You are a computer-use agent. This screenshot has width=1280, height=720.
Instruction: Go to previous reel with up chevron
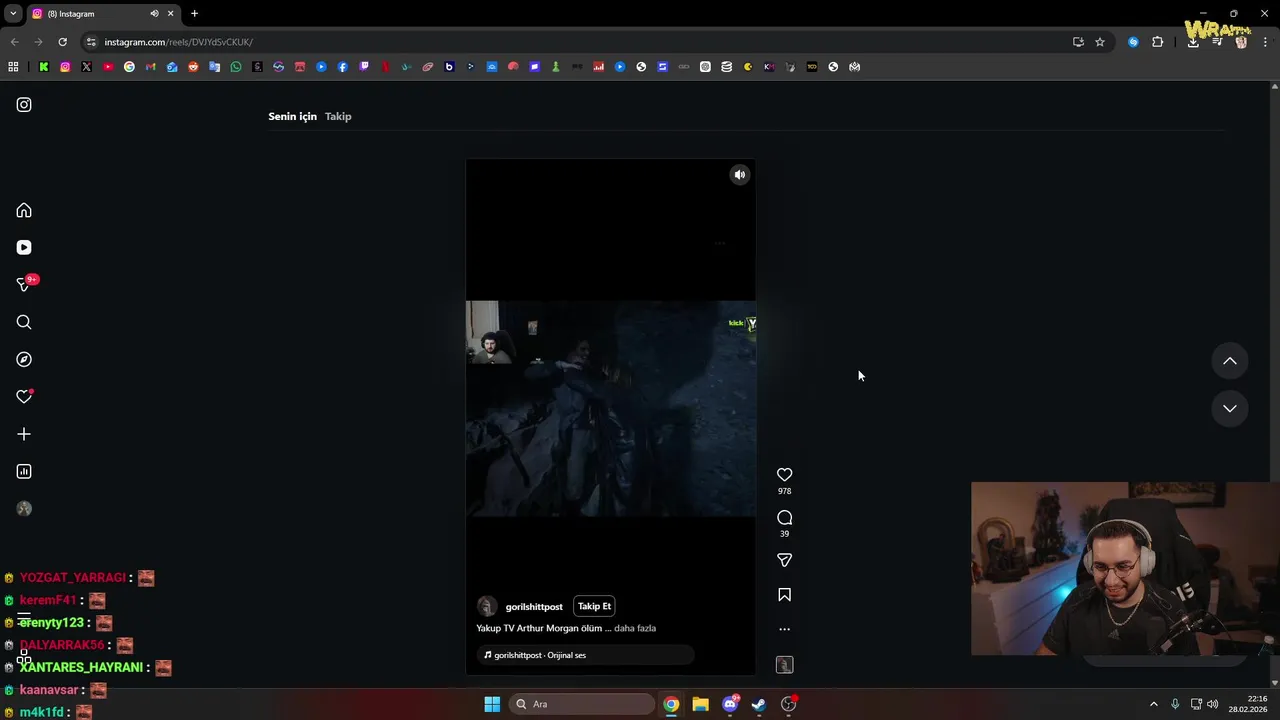[1230, 361]
